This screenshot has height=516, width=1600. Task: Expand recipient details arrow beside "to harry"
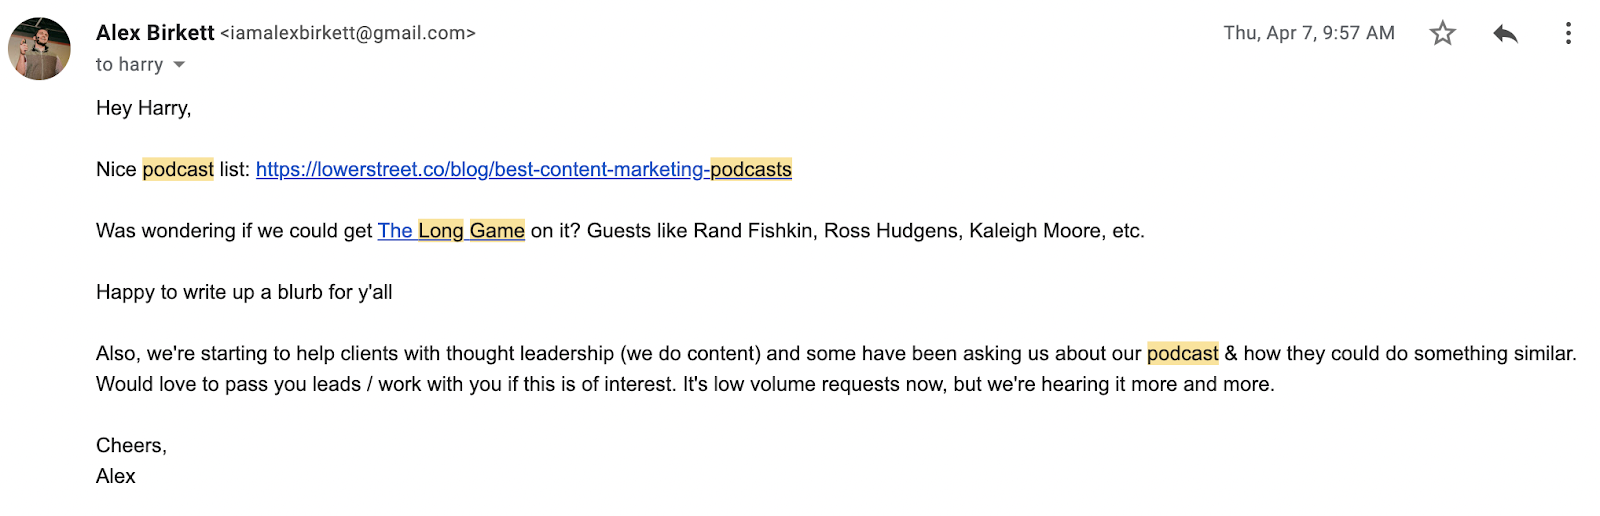pos(179,65)
